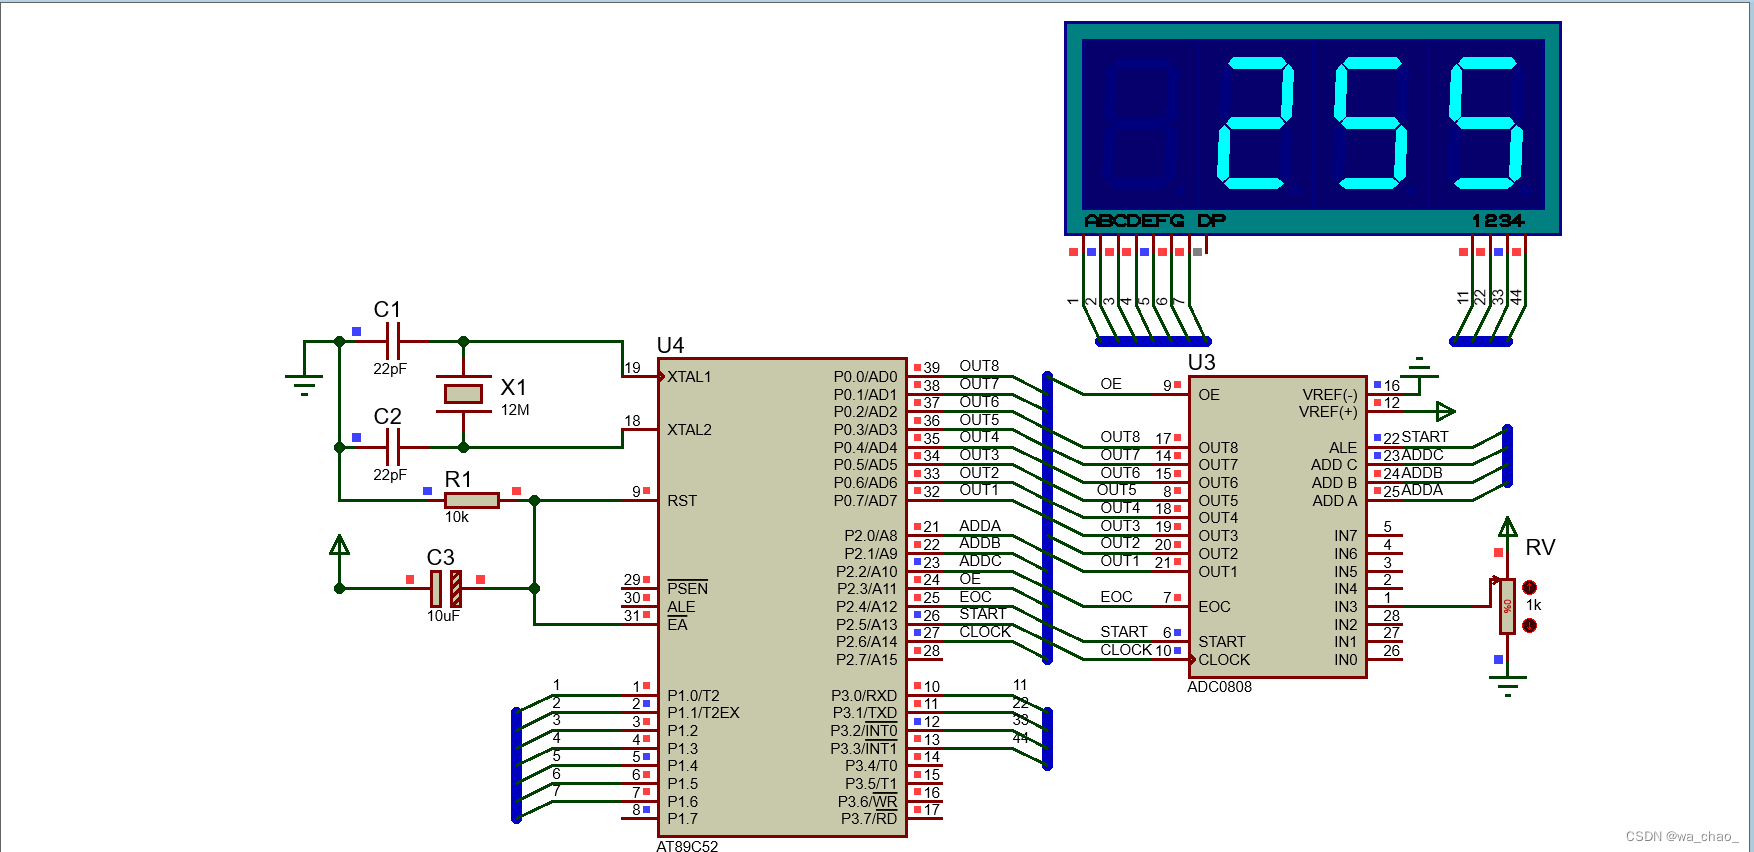Select the X1 crystal oscillator symbol
The image size is (1754, 852).
(463, 394)
